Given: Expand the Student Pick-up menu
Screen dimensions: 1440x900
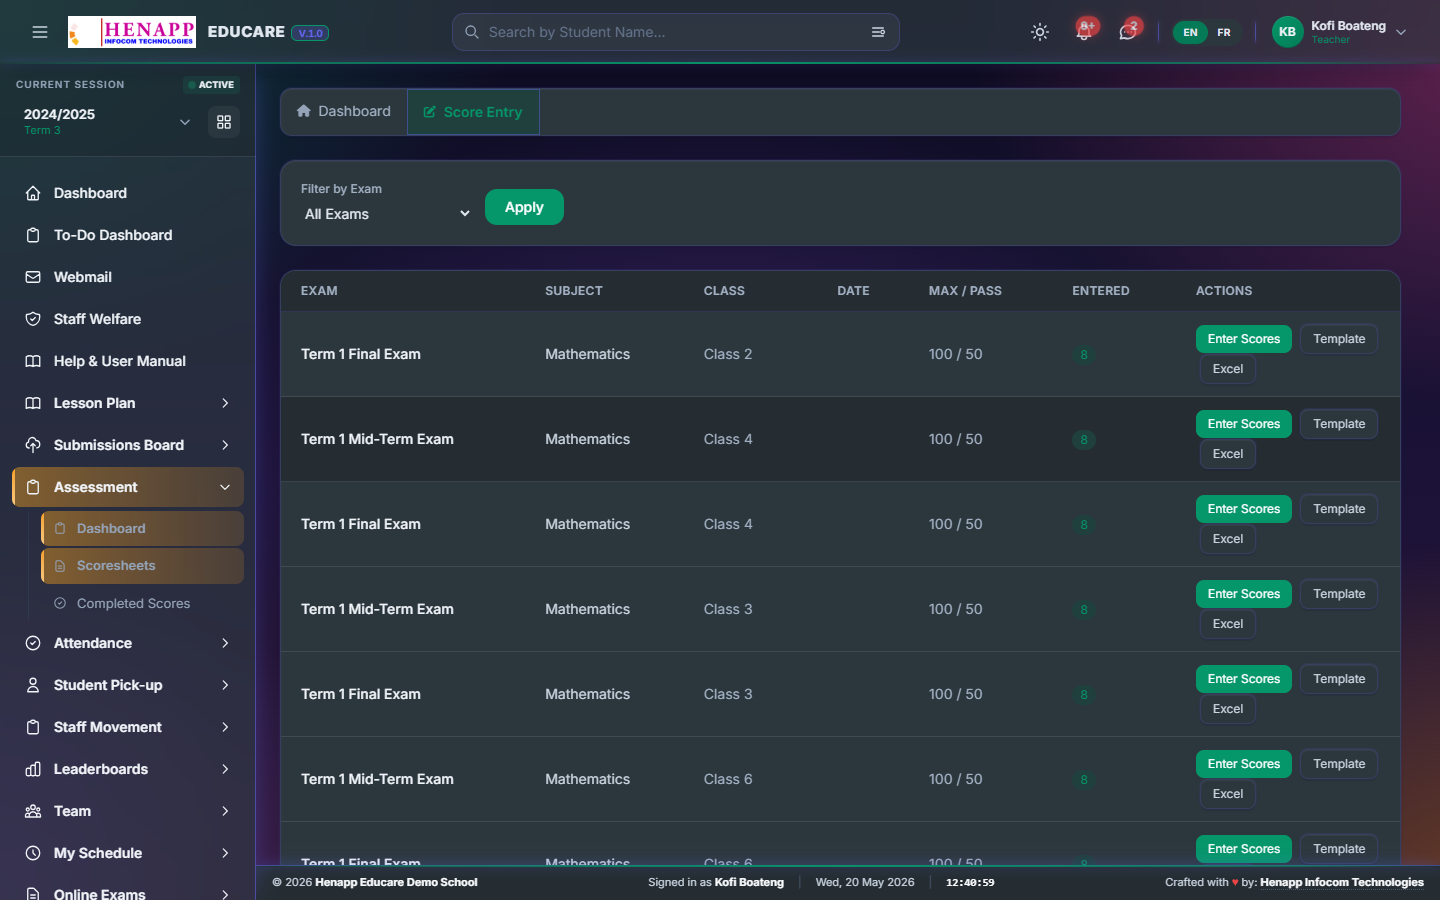Looking at the screenshot, I should tap(128, 685).
